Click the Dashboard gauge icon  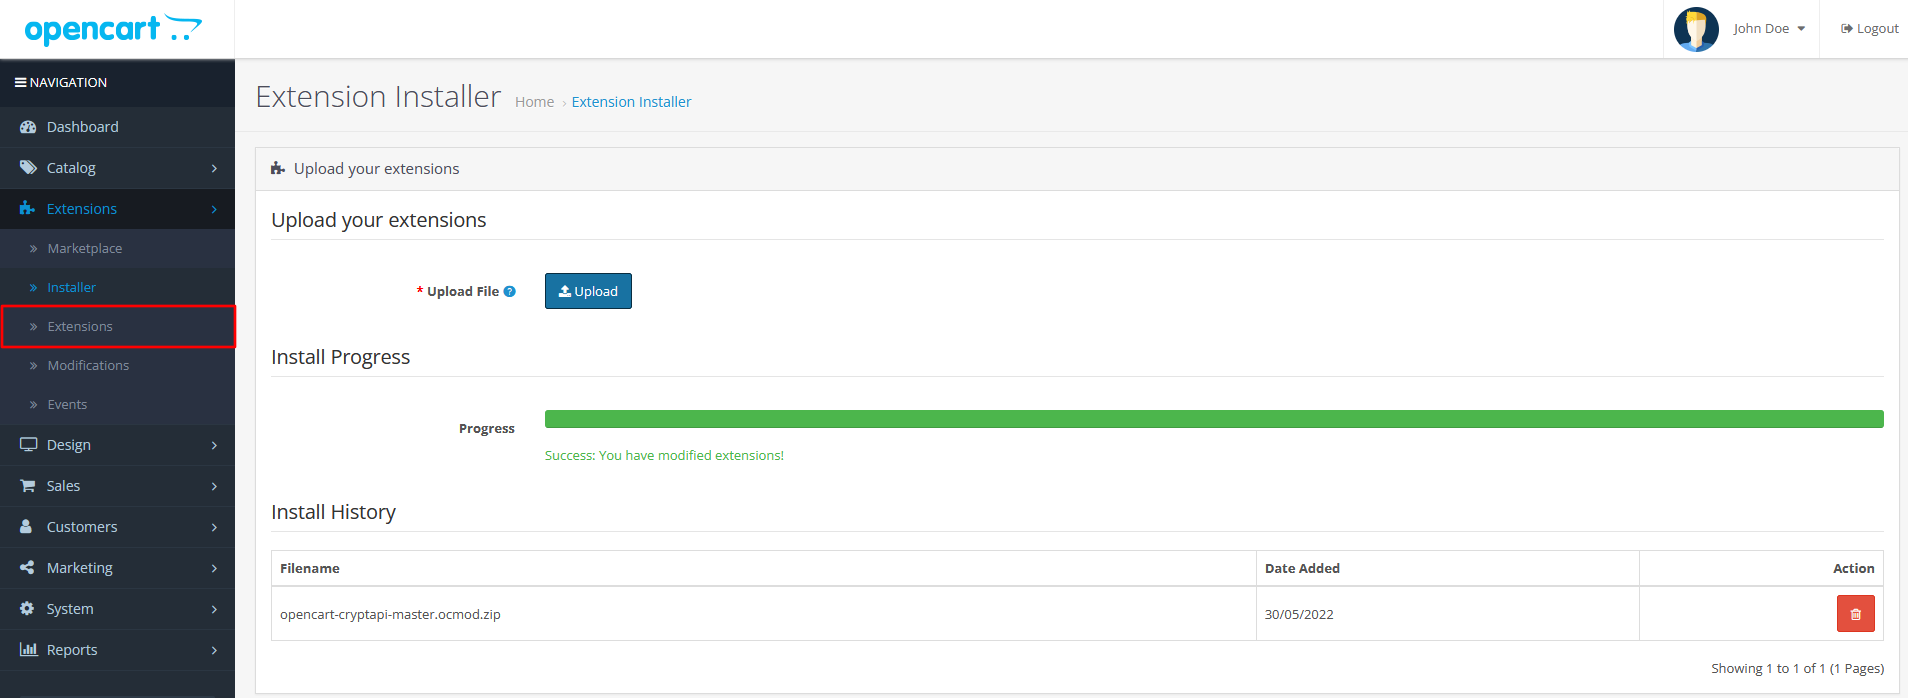tap(28, 127)
